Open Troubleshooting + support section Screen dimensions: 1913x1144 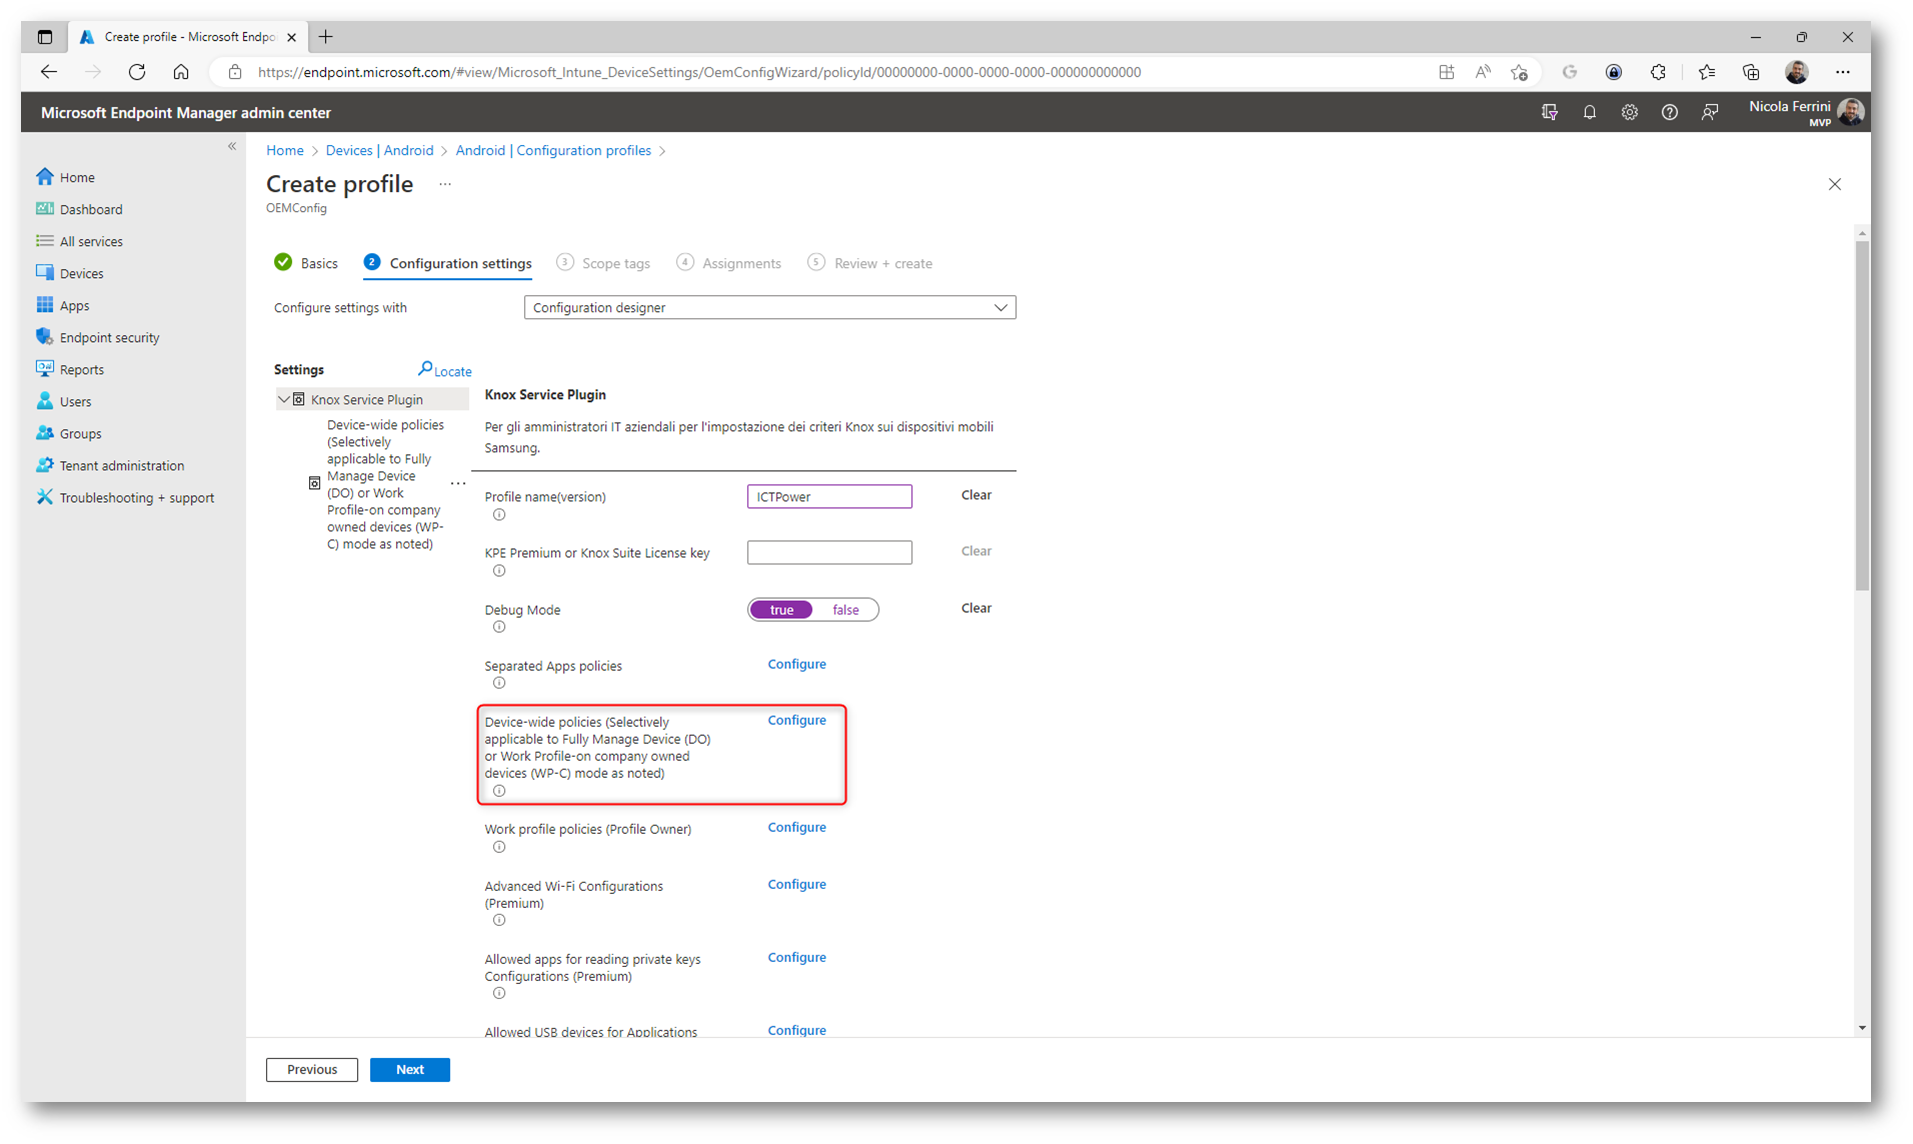[x=136, y=497]
